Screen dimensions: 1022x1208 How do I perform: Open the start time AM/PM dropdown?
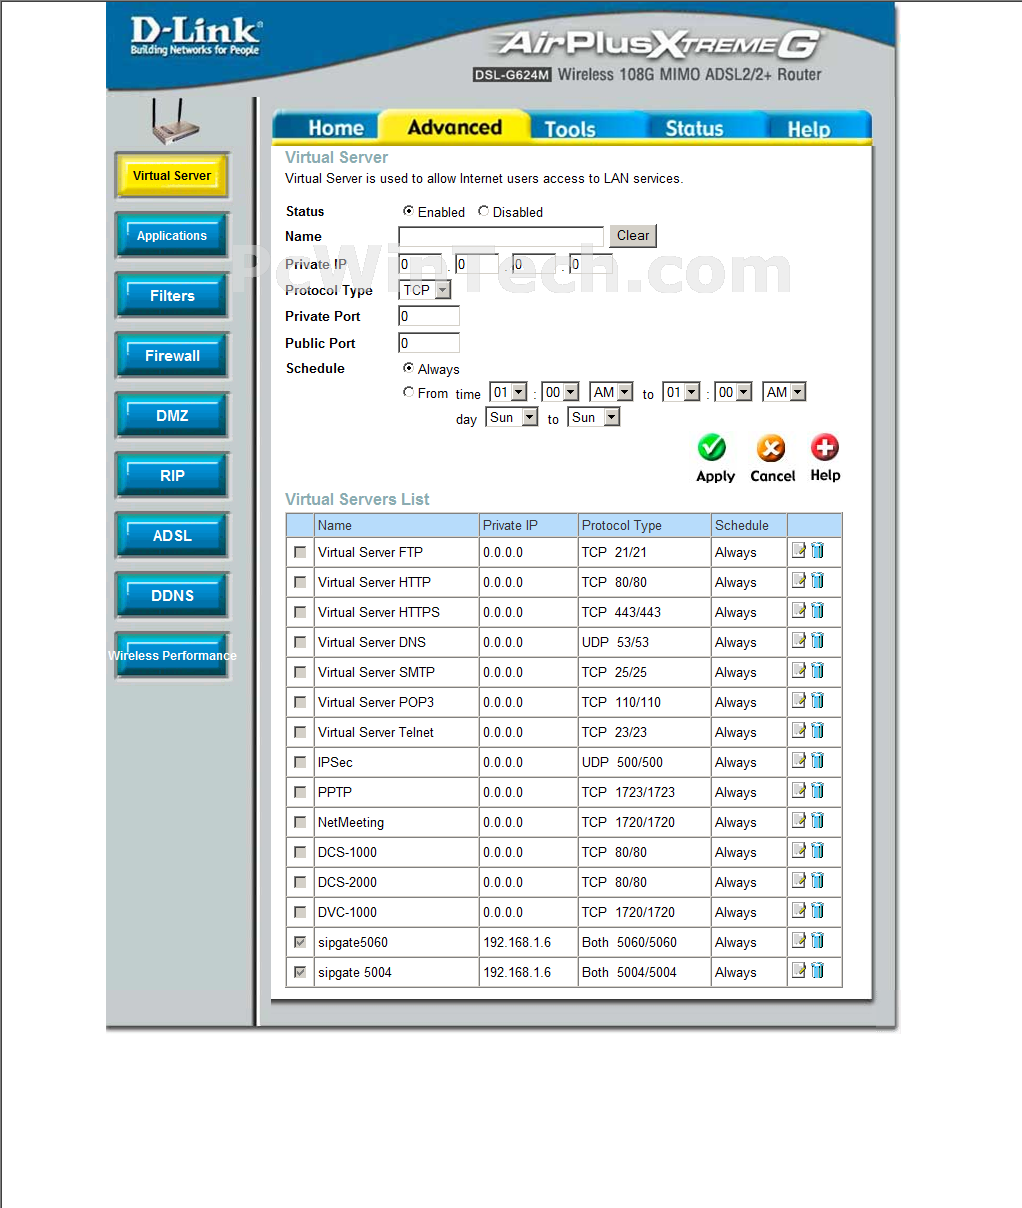(x=612, y=392)
